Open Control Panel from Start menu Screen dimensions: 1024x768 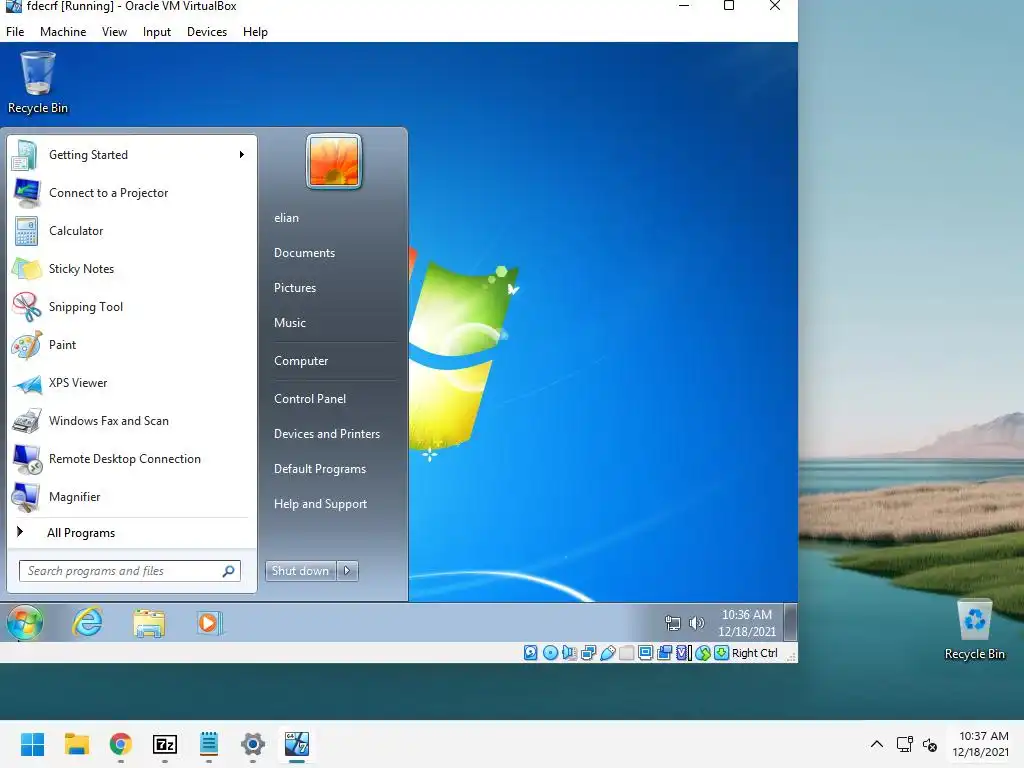tap(310, 398)
